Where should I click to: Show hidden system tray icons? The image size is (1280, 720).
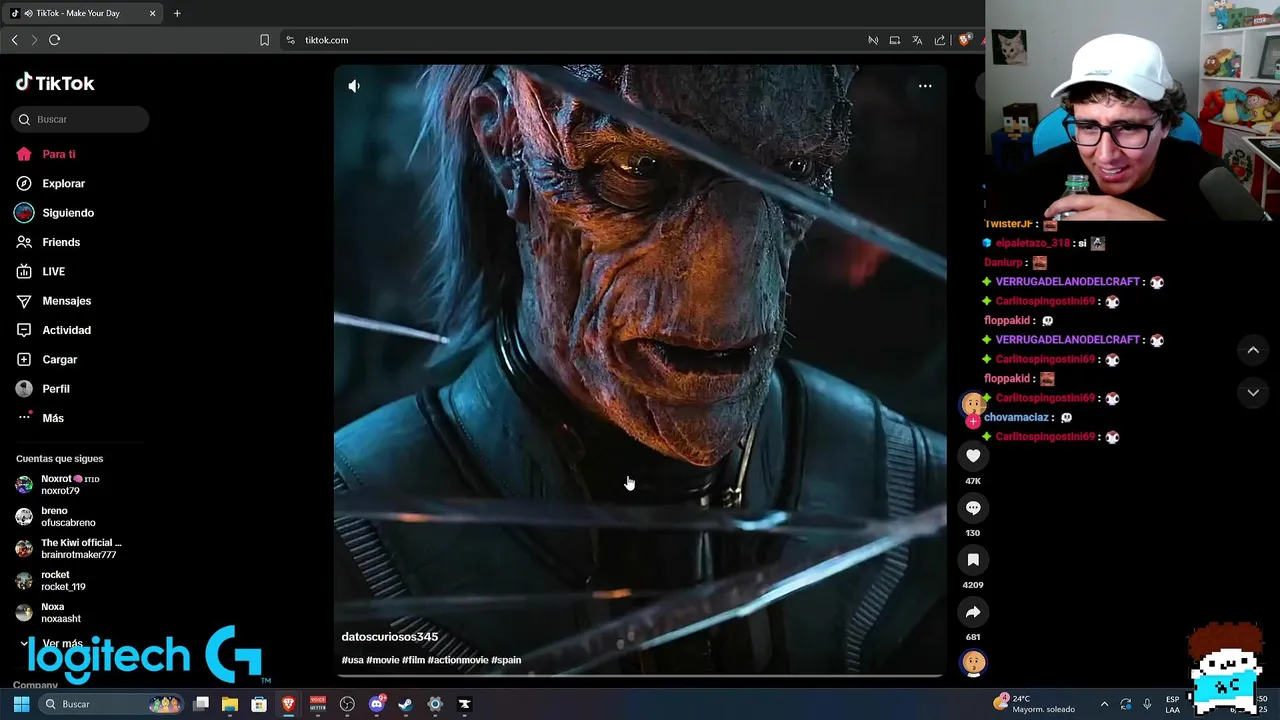pos(1104,704)
